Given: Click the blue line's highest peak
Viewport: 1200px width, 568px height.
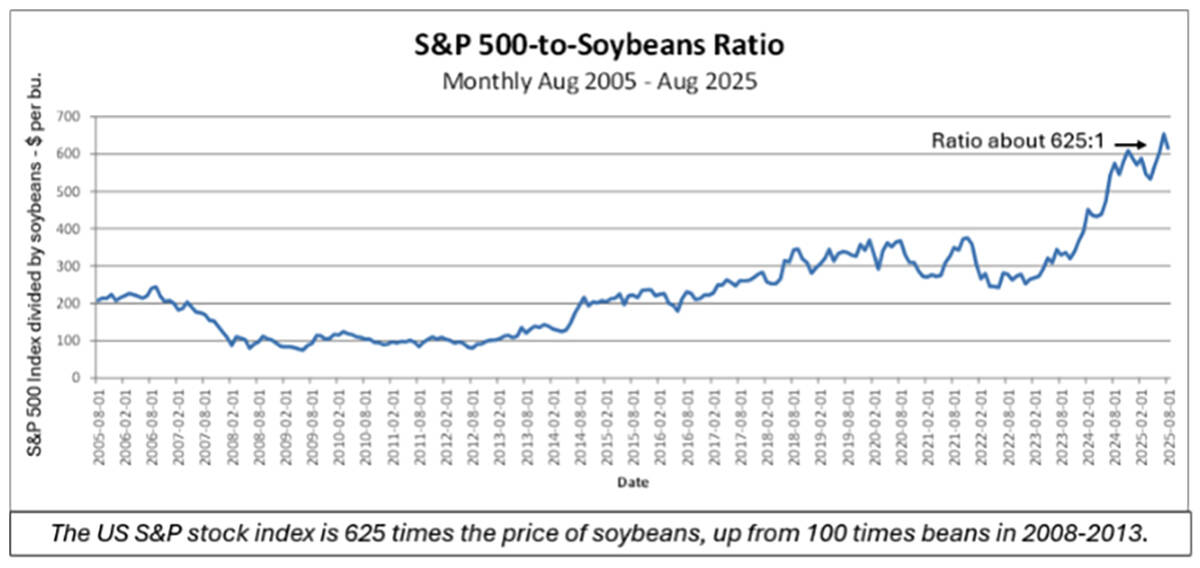Looking at the screenshot, I should point(1165,133).
